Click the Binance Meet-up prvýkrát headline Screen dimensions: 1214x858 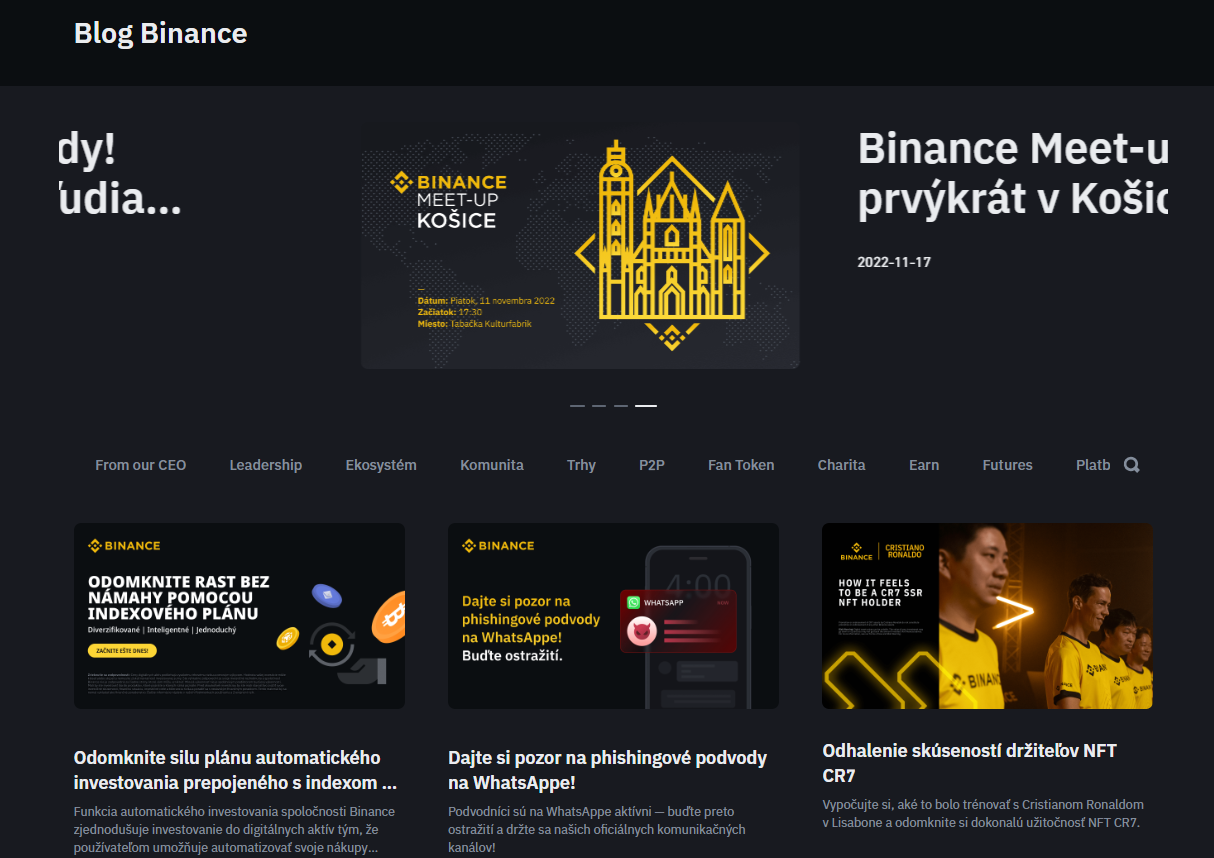click(x=1013, y=175)
